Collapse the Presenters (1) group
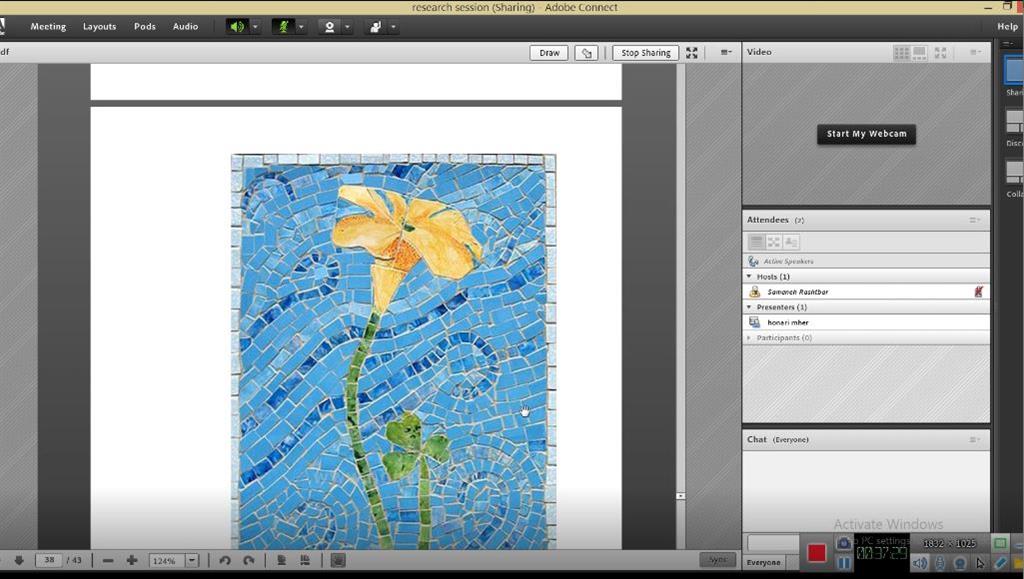The height and width of the screenshot is (579, 1024). coord(750,307)
